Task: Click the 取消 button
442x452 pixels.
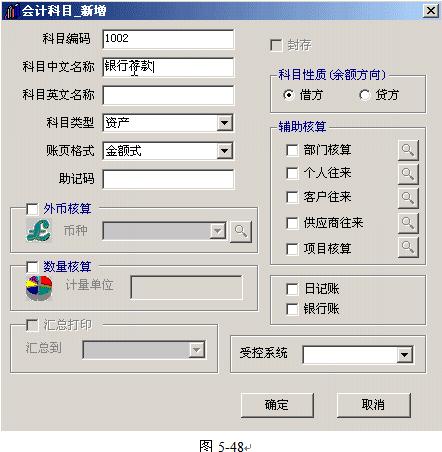Action: coord(374,405)
